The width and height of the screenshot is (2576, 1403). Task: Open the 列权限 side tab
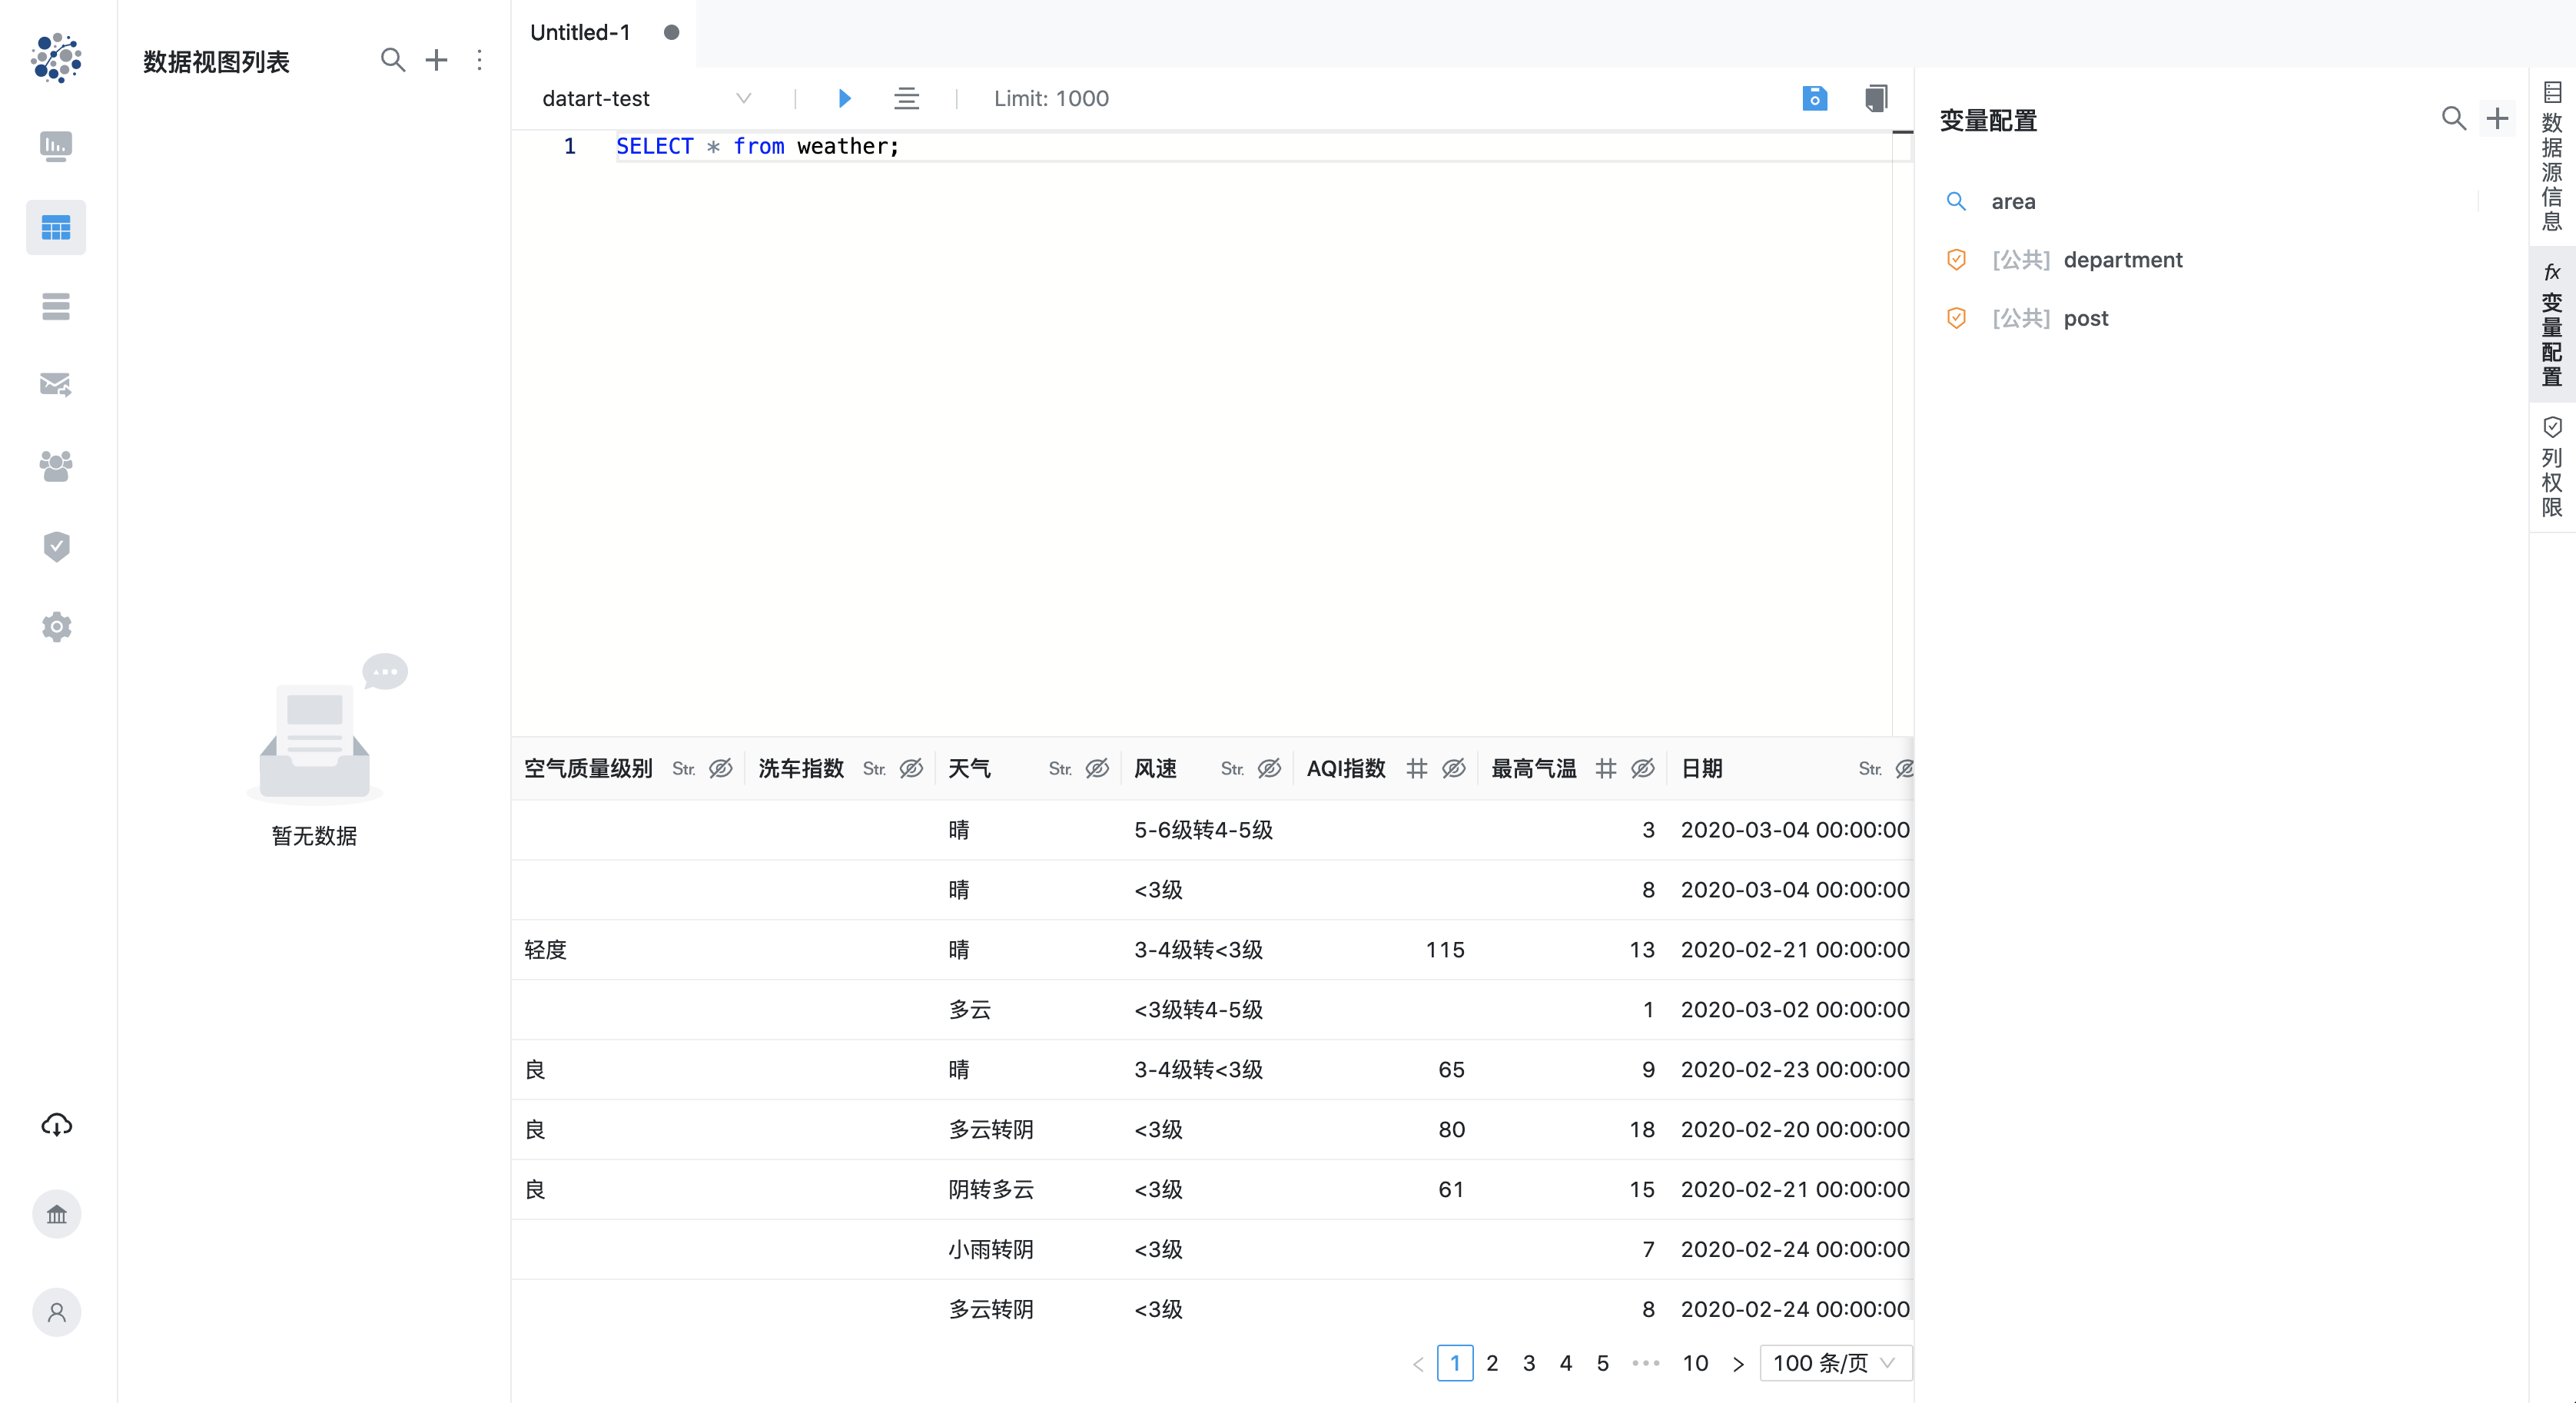2552,468
